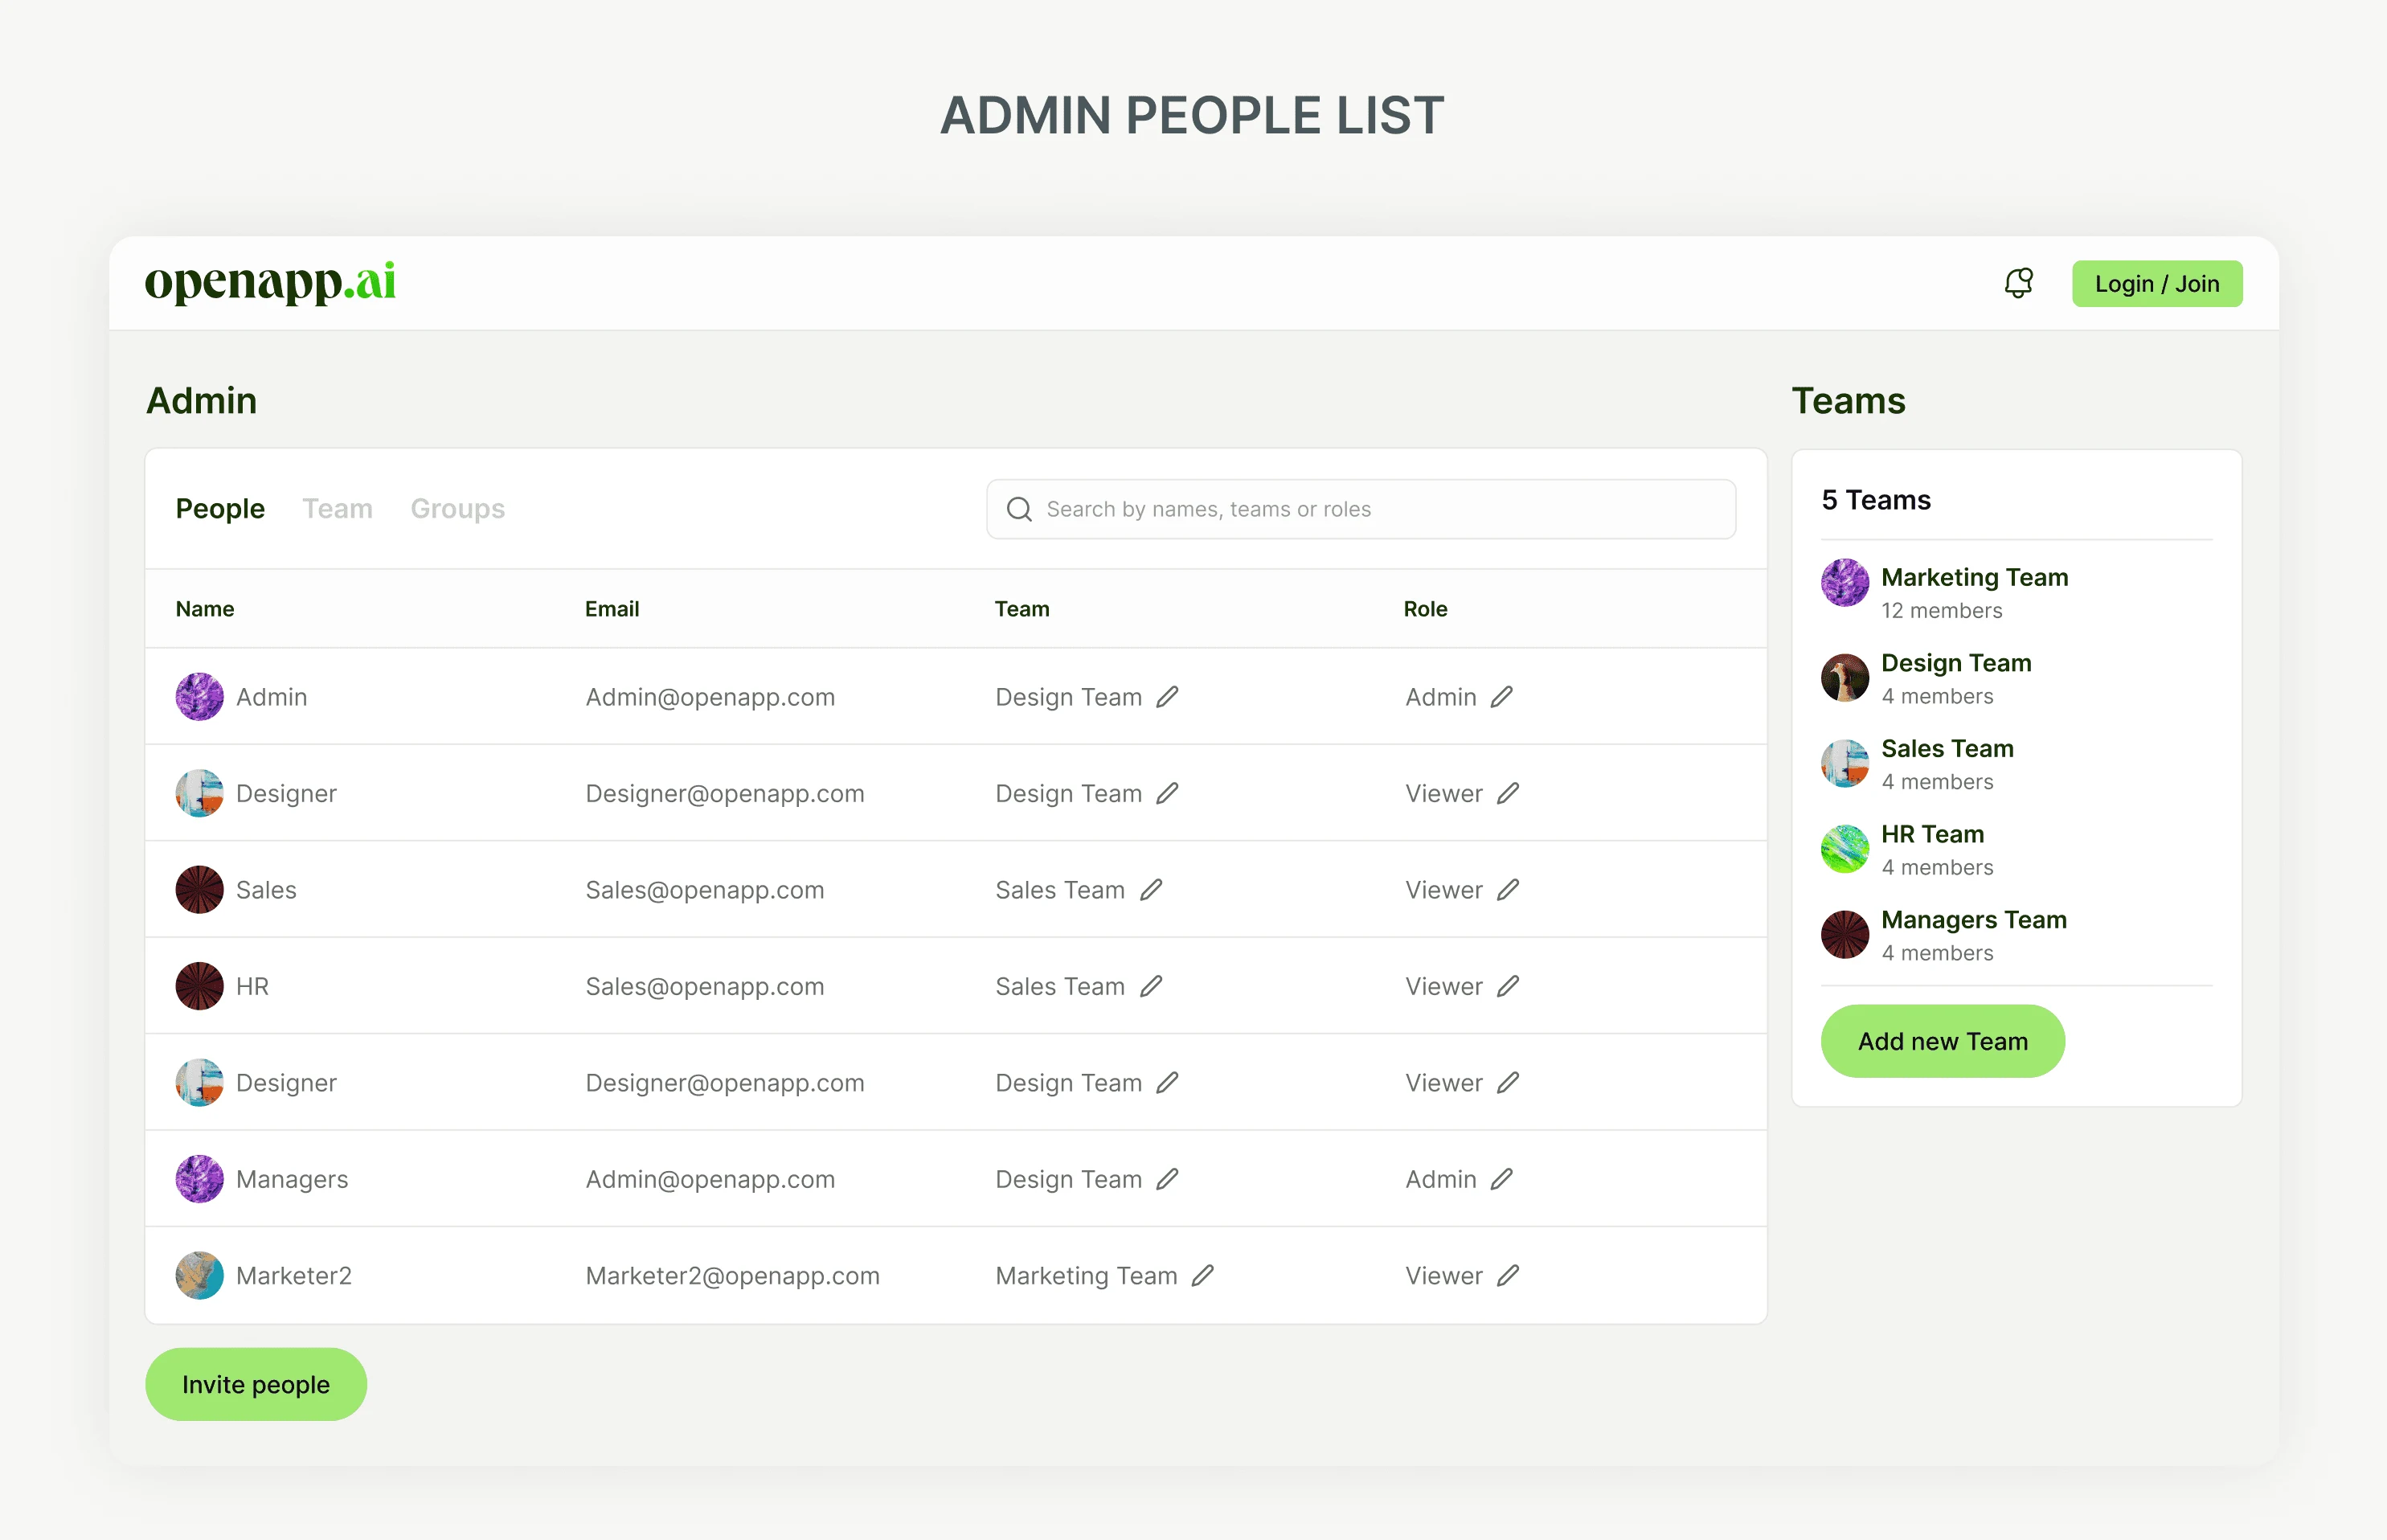The height and width of the screenshot is (1540, 2387).
Task: Click the Add new Team button
Action: coord(1943,1042)
